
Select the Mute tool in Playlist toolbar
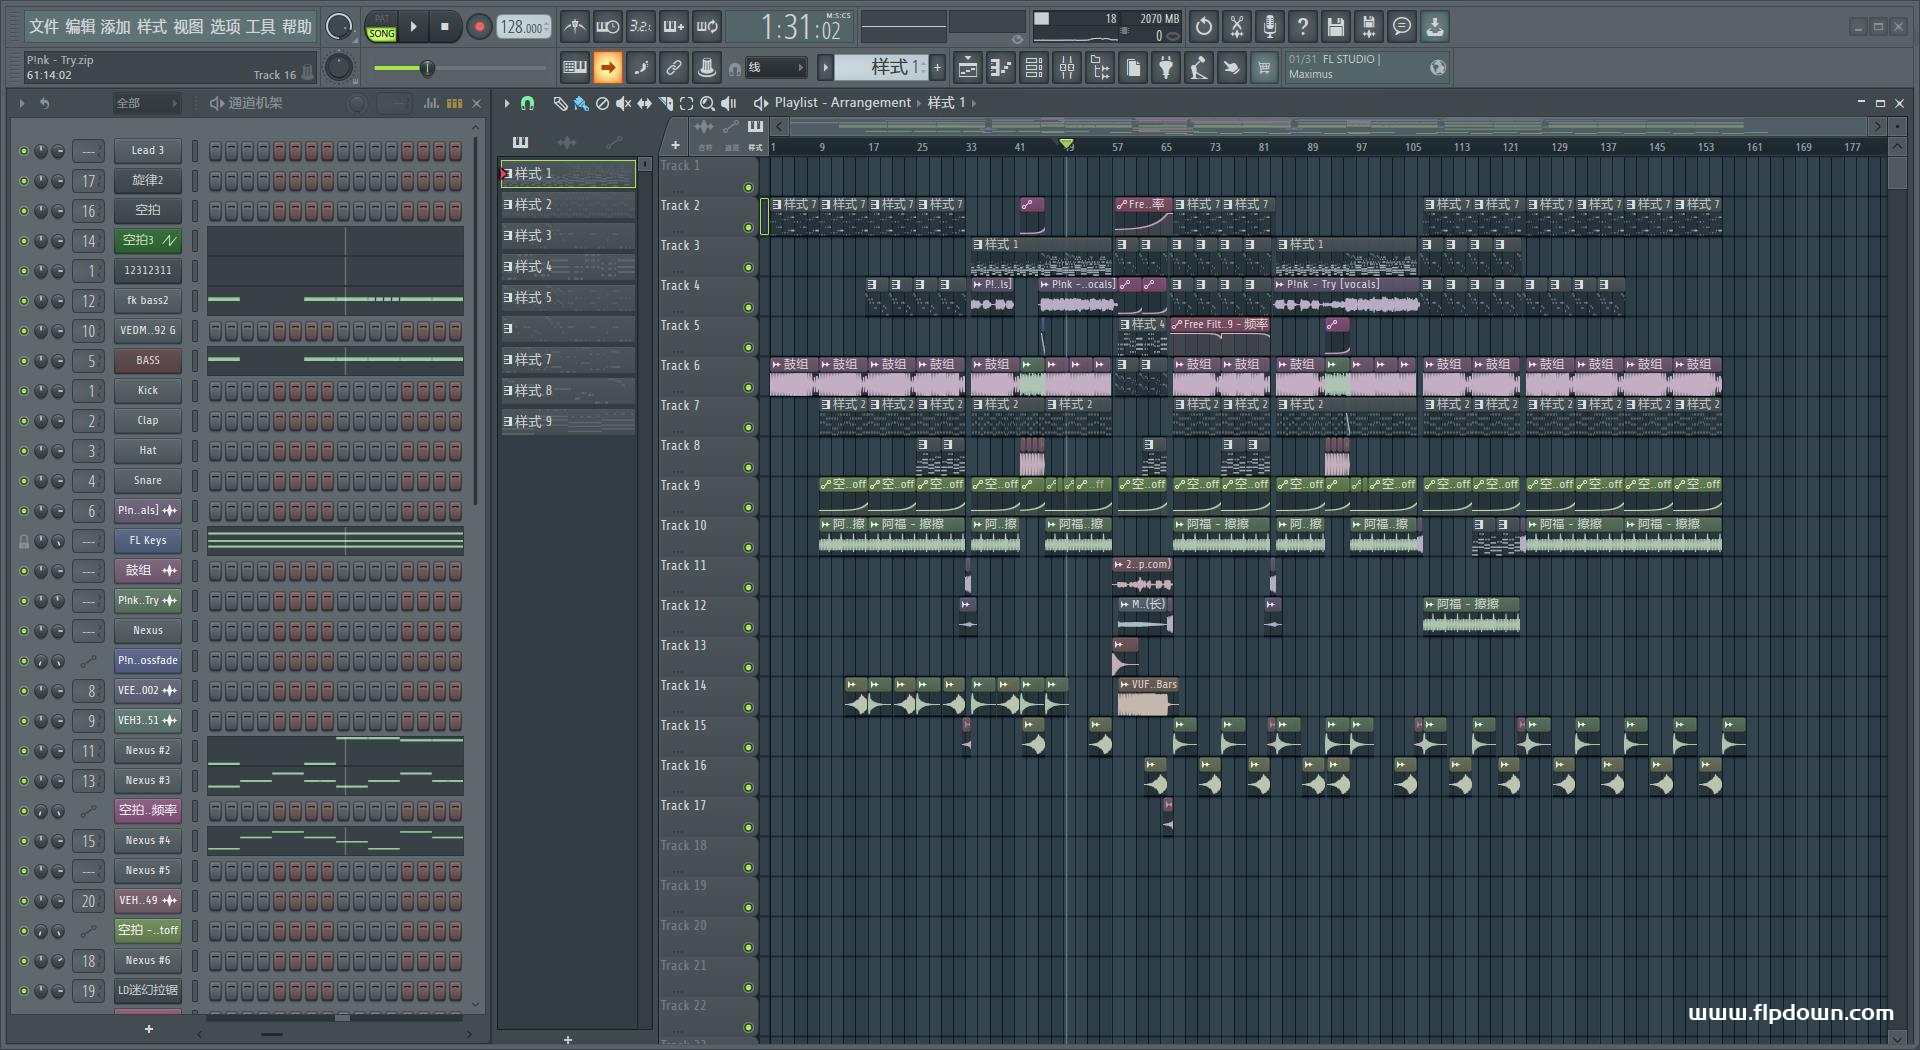(623, 103)
